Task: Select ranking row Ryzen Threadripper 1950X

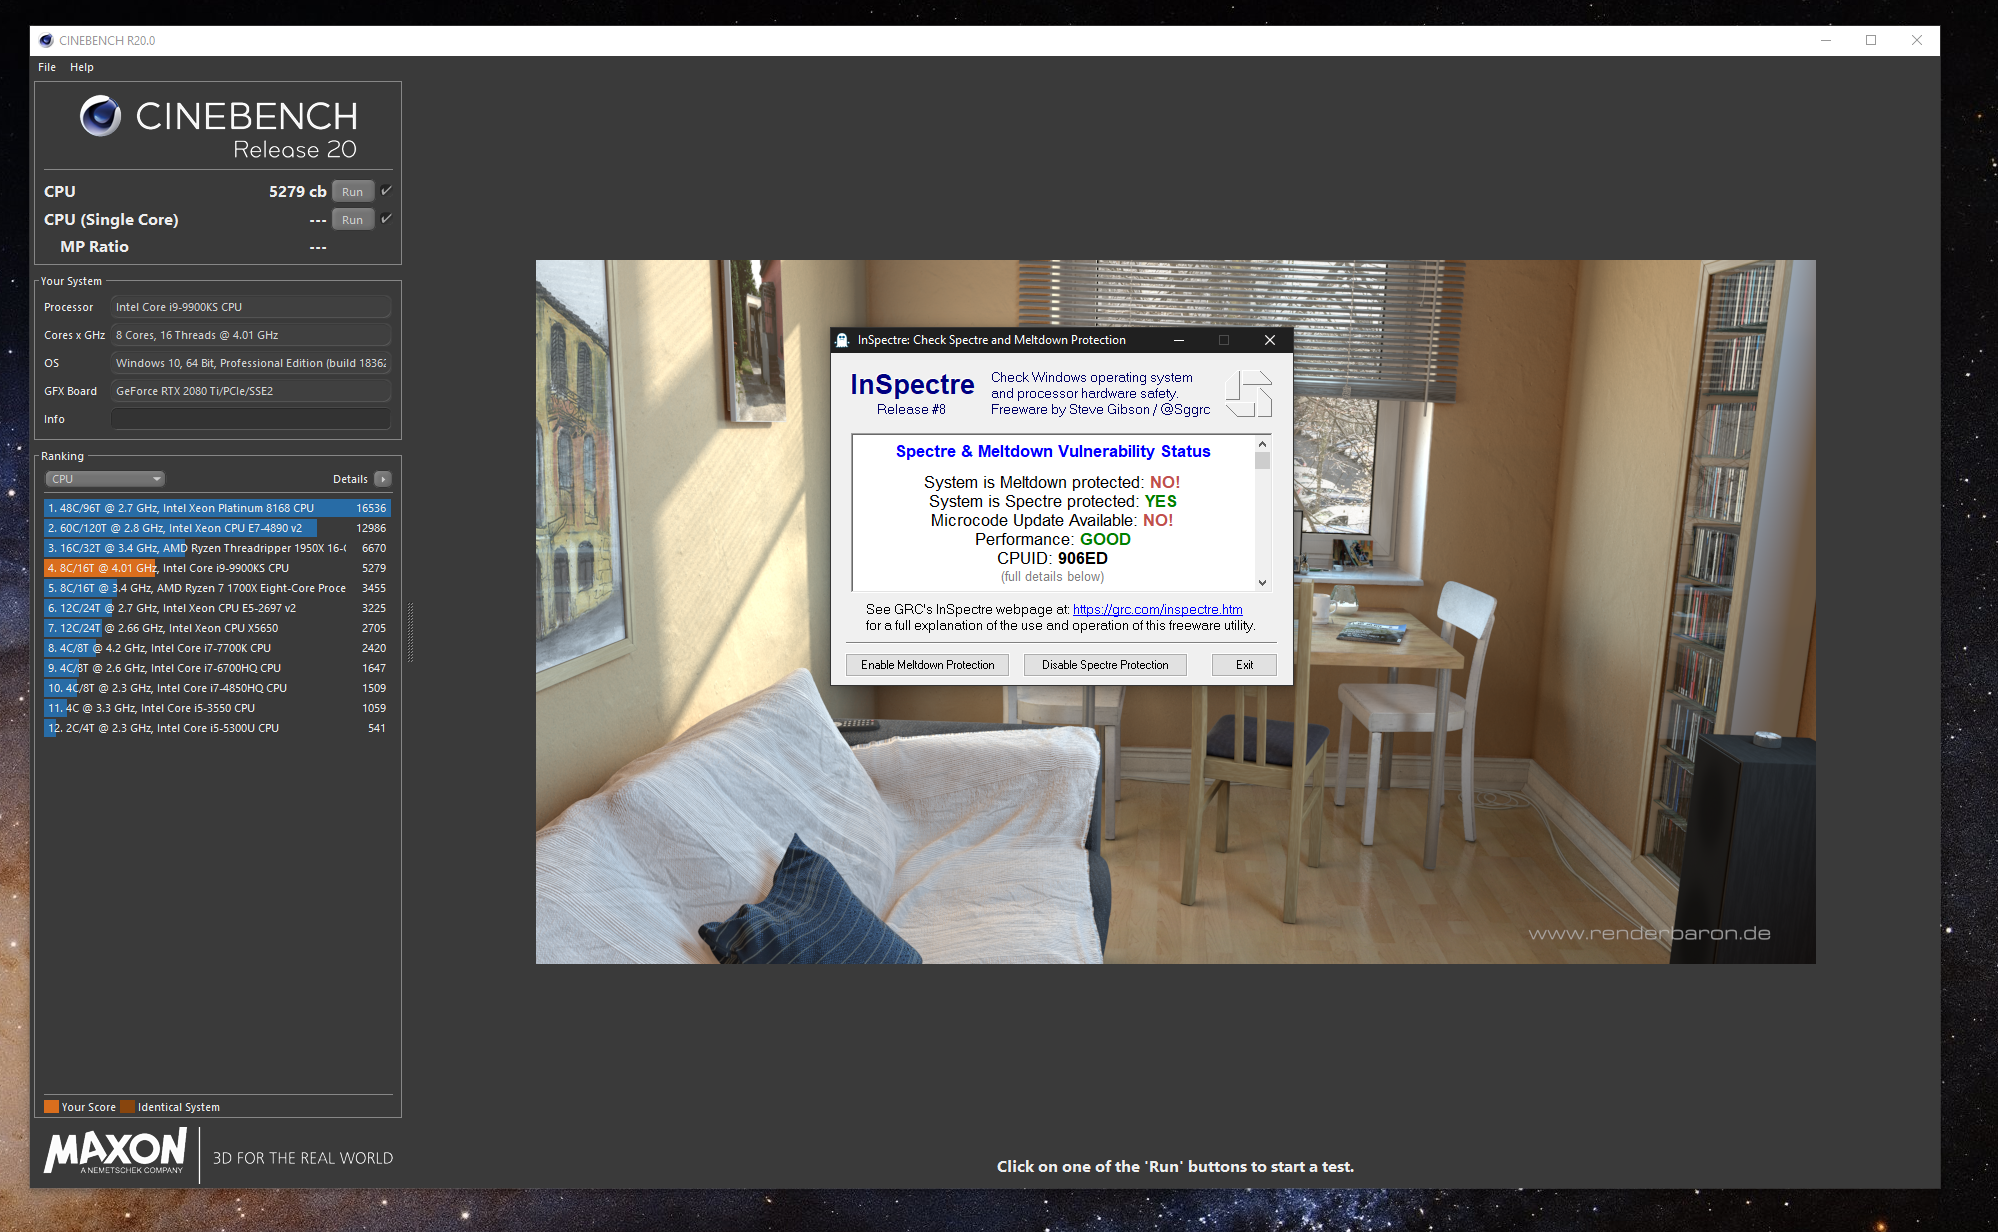Action: 217,548
